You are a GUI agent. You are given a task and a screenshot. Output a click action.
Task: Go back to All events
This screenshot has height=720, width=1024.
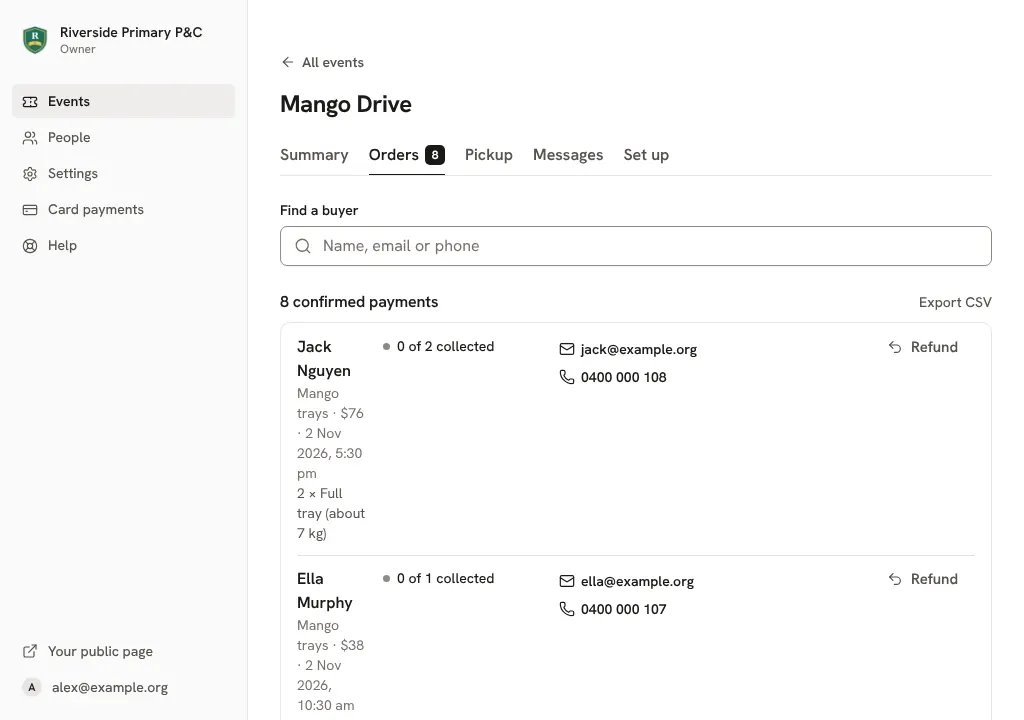[323, 62]
